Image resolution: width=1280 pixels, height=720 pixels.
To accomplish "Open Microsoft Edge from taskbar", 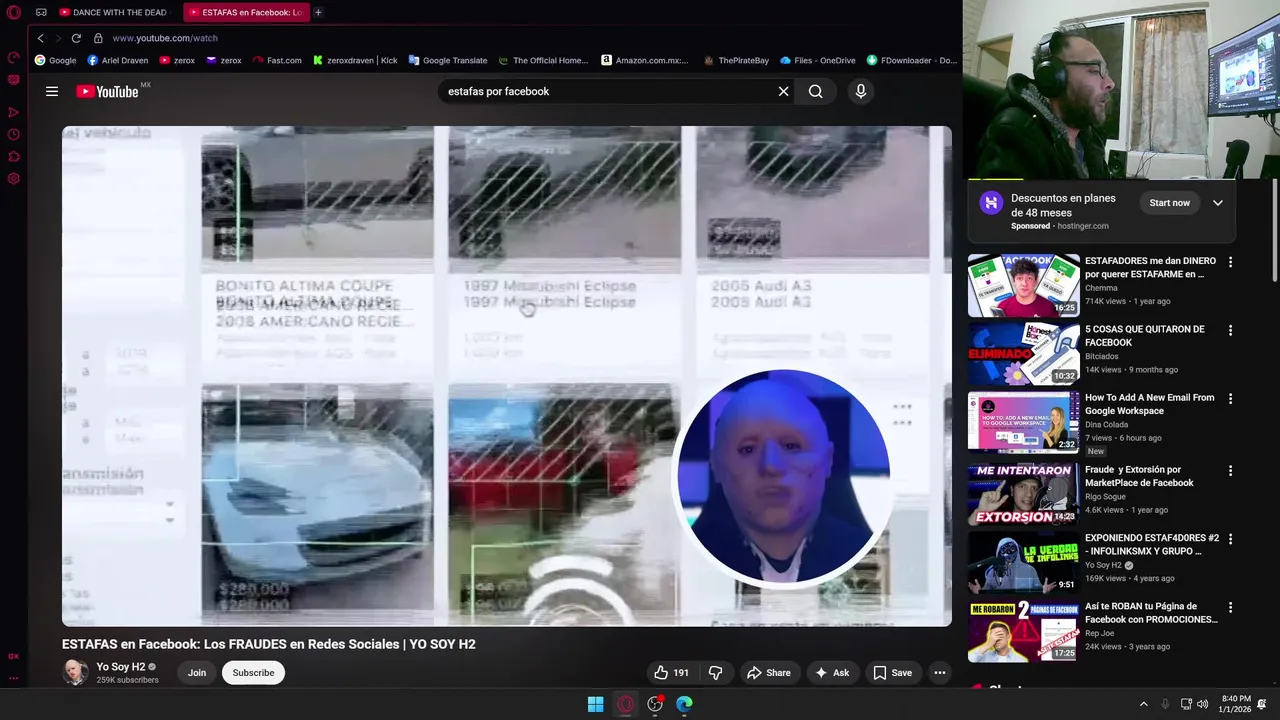I will [684, 704].
